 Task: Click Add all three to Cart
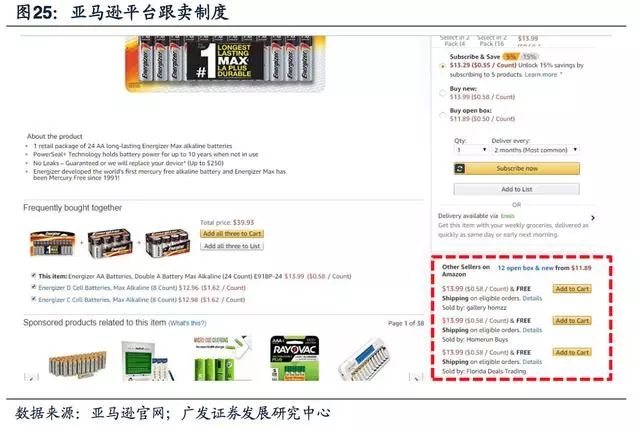coord(232,234)
